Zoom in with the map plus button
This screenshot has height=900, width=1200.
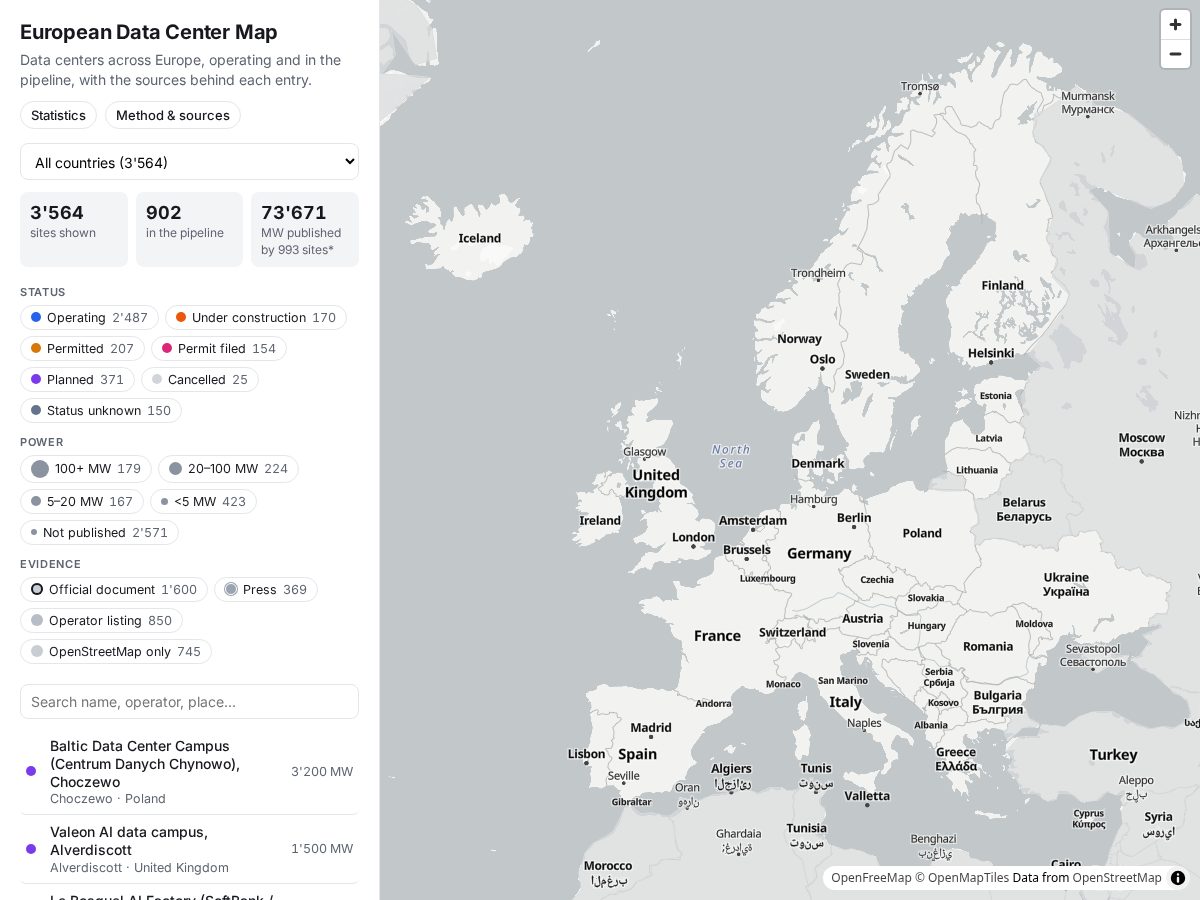(x=1175, y=25)
